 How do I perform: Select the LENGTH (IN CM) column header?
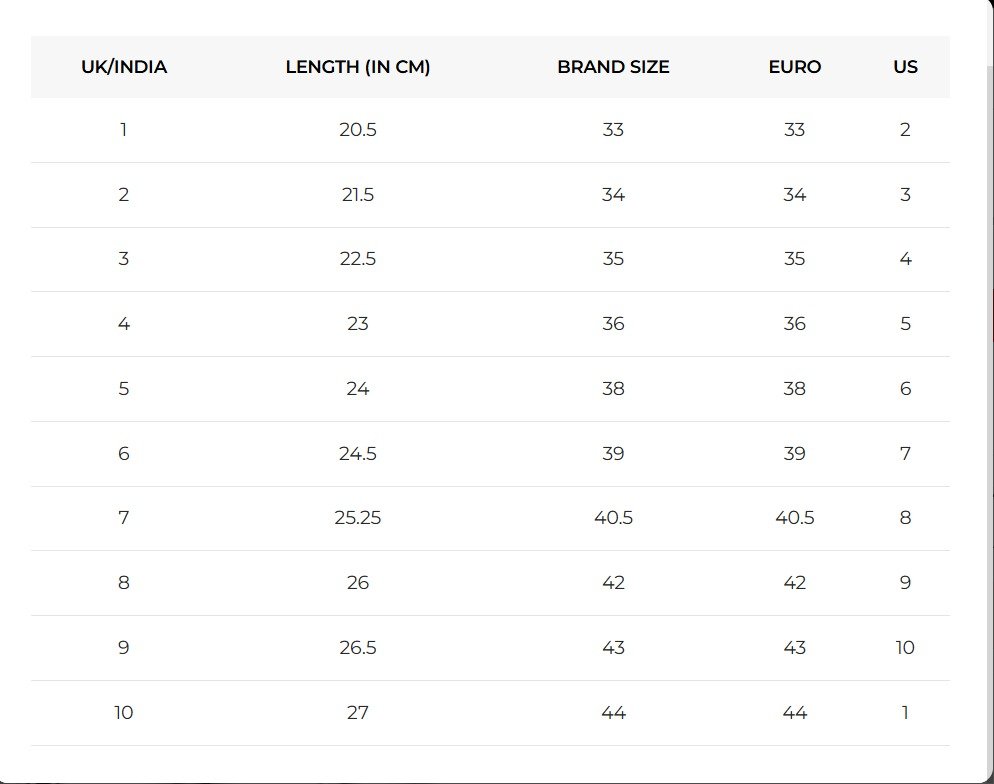pyautogui.click(x=358, y=67)
